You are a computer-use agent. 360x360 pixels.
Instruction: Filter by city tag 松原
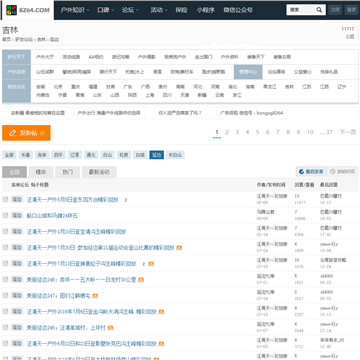(124, 155)
